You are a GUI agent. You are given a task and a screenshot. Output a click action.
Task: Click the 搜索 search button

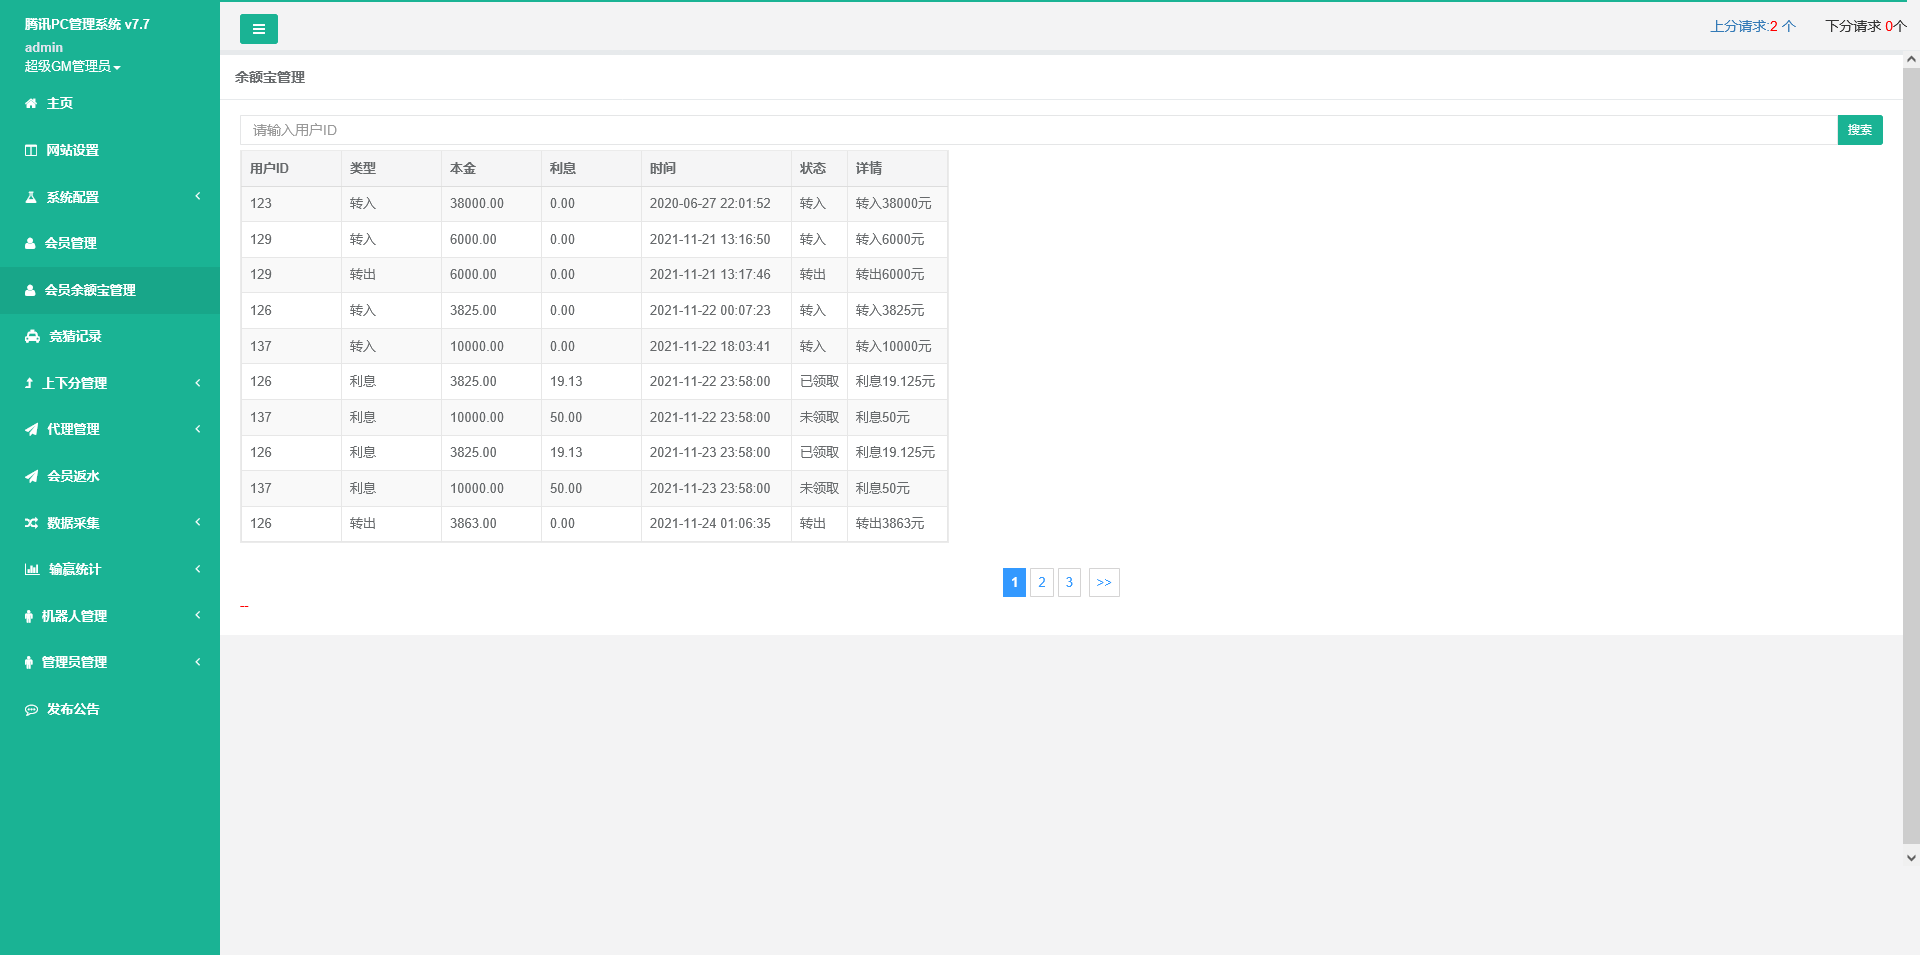point(1860,130)
